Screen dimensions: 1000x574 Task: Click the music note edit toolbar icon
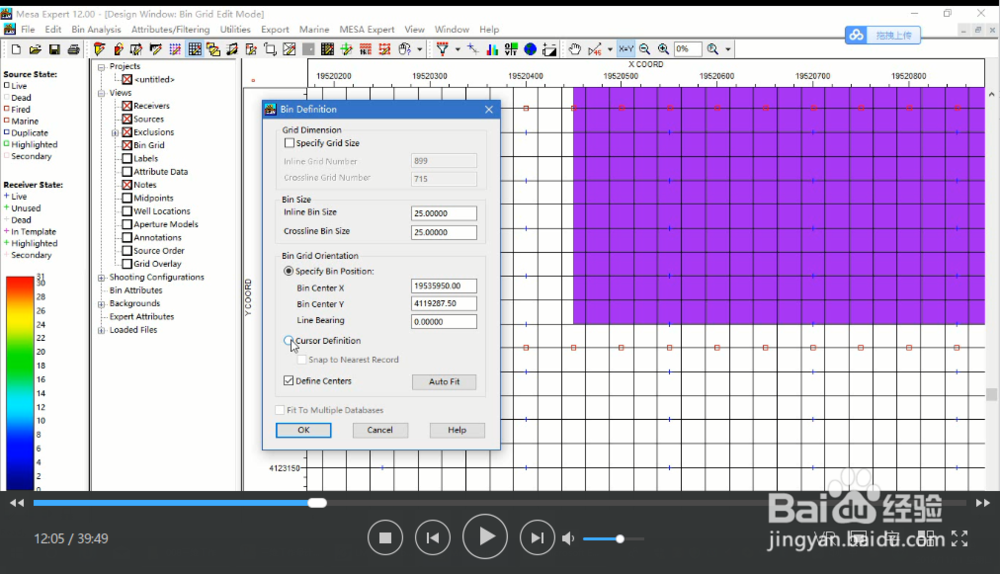coord(232,49)
